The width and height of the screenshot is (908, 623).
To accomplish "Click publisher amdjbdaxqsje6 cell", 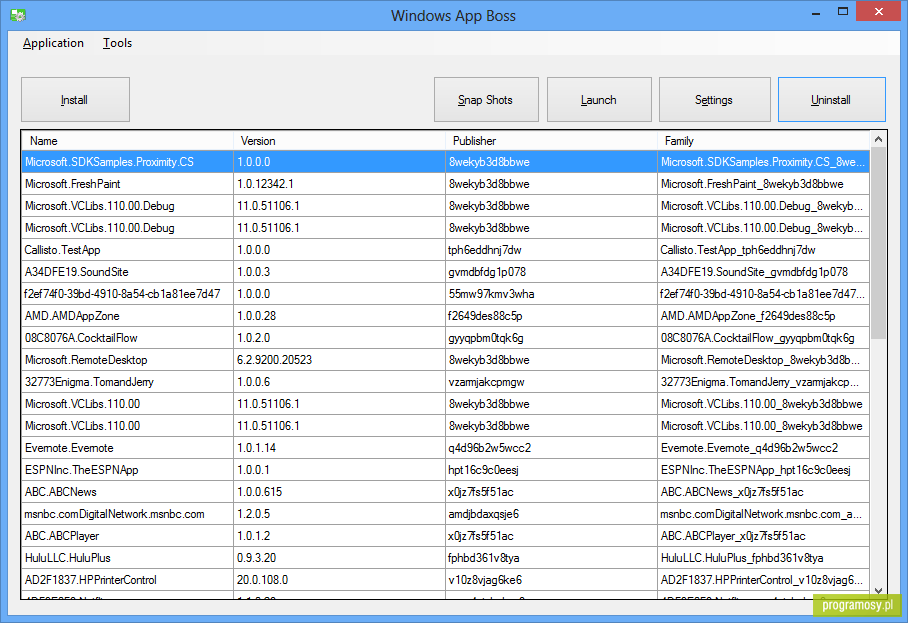I will 551,514.
